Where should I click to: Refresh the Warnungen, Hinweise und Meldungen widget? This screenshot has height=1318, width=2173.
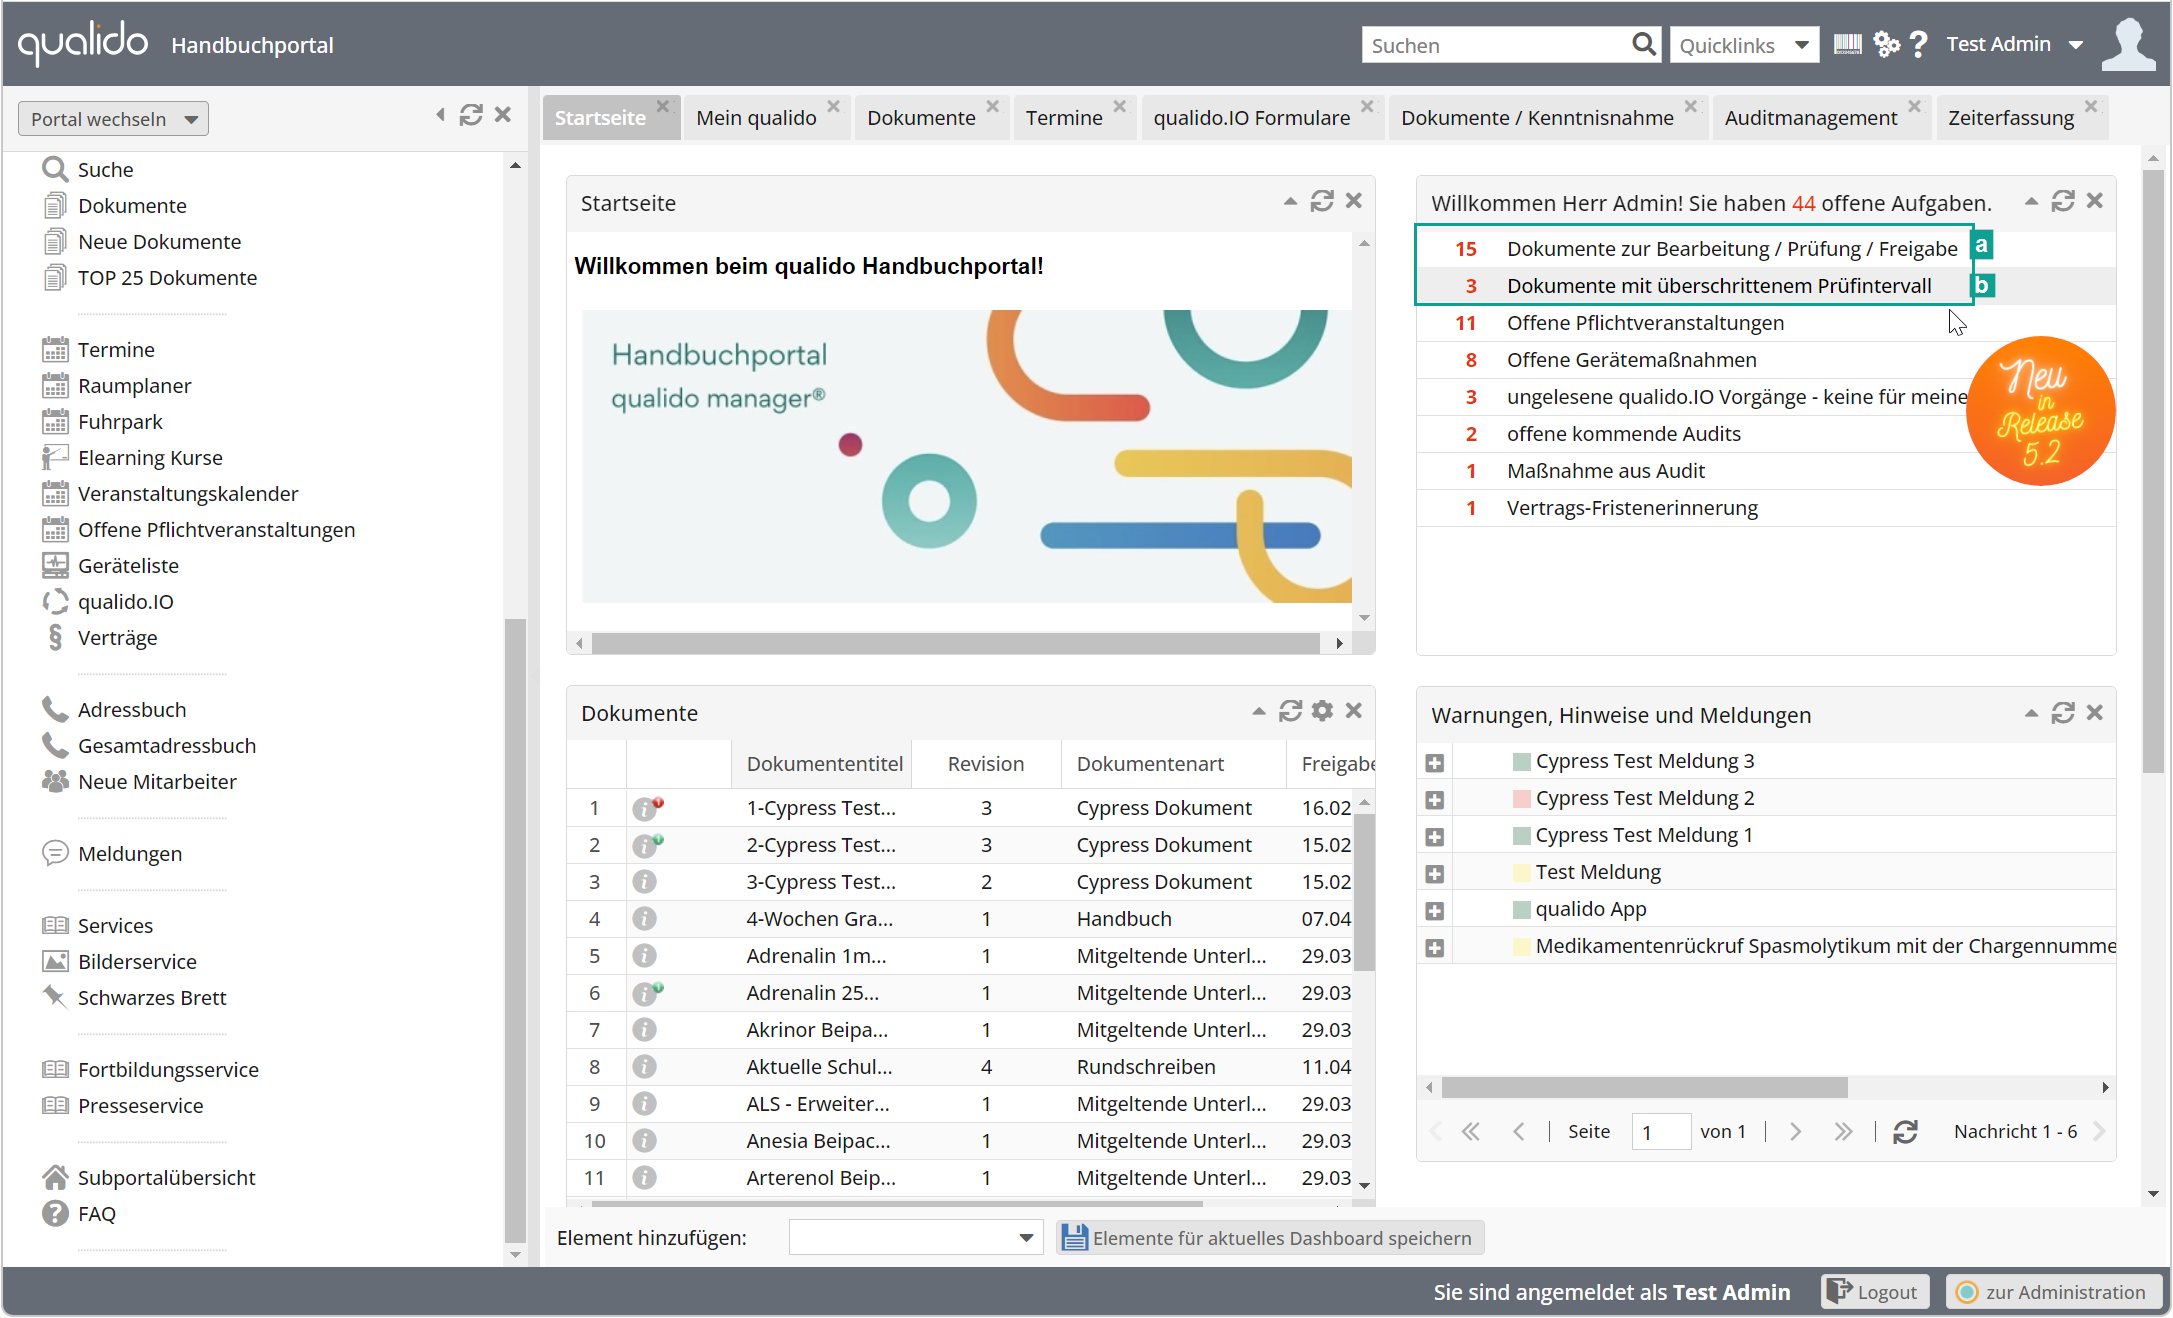[x=2062, y=713]
